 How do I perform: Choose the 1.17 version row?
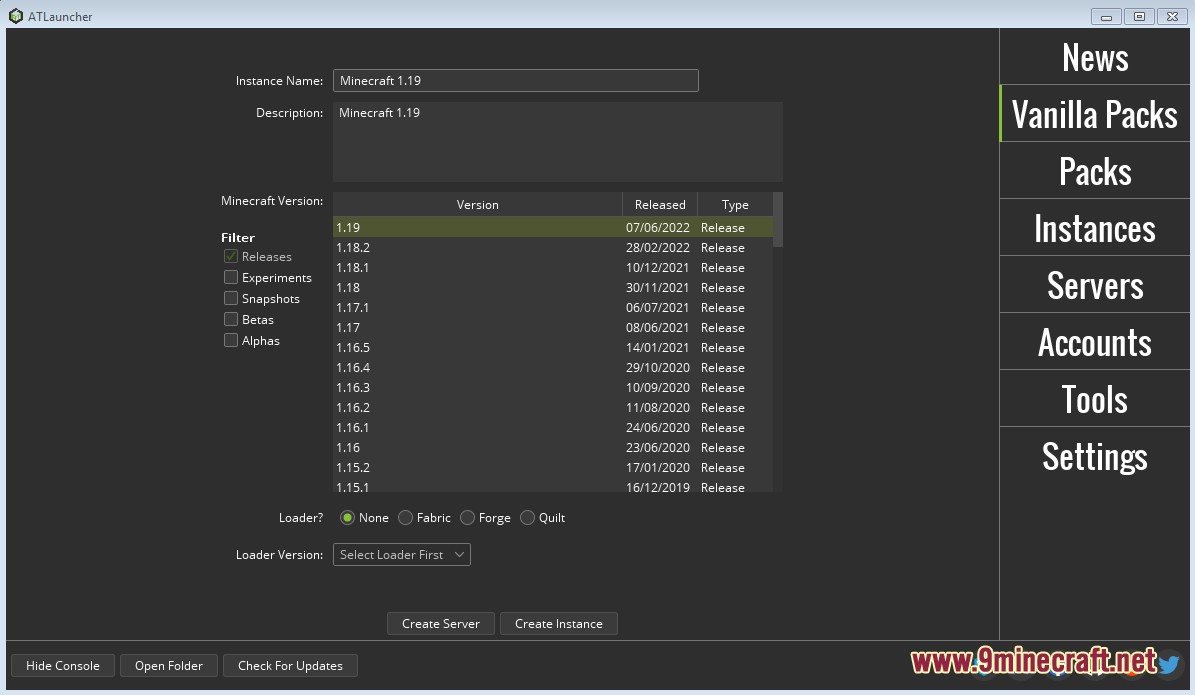[x=553, y=328]
